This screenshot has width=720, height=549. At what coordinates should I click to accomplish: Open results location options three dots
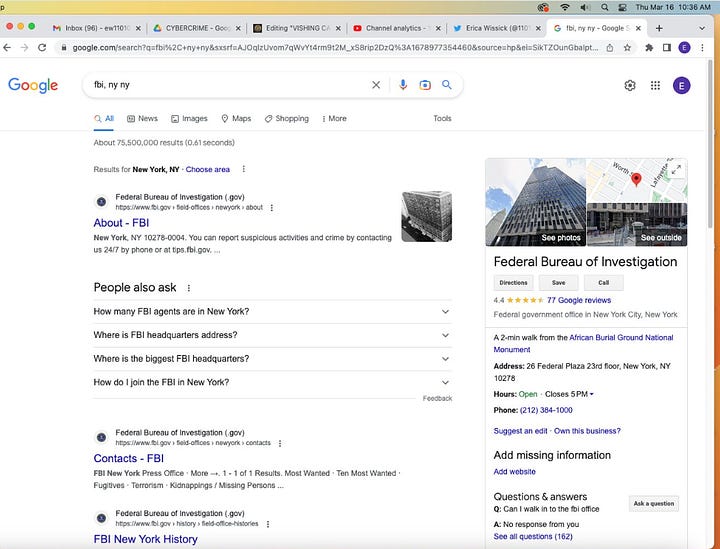(x=243, y=169)
